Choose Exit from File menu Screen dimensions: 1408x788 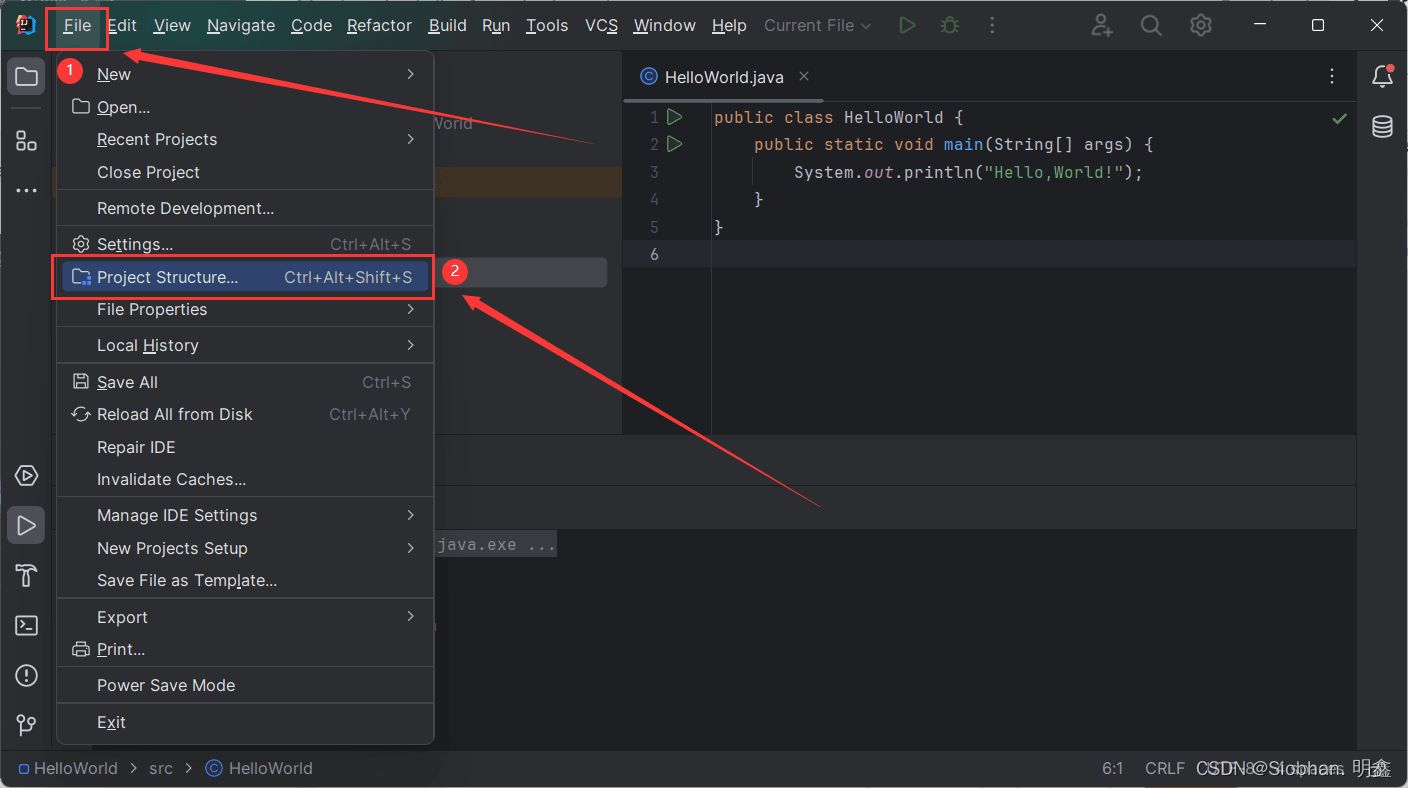(245, 722)
